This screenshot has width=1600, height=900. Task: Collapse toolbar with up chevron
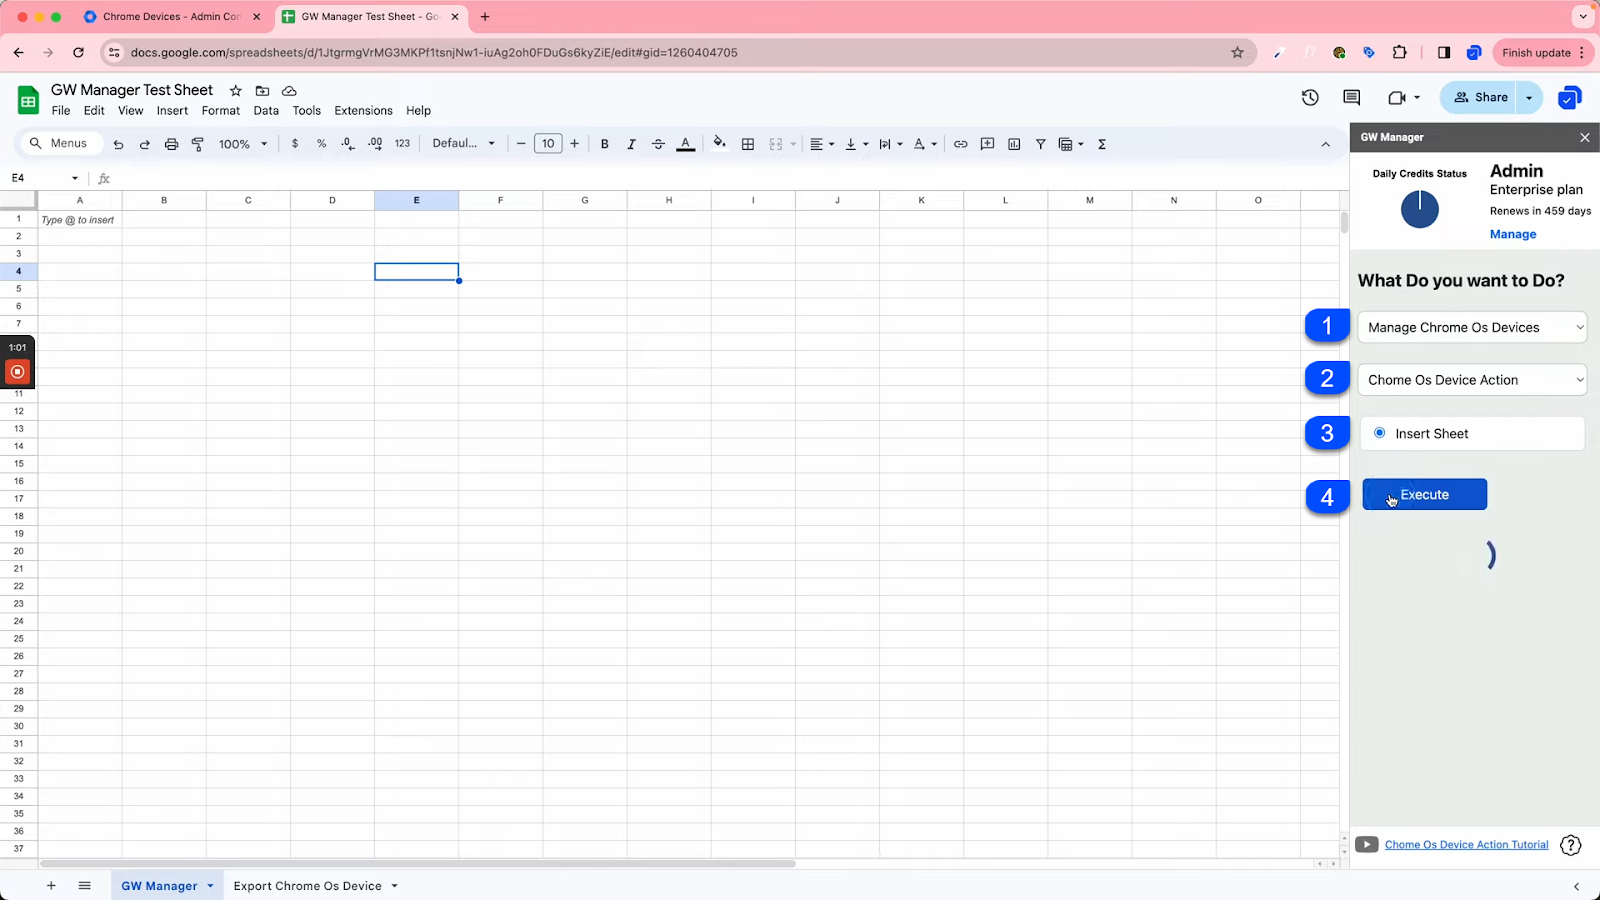pos(1326,144)
